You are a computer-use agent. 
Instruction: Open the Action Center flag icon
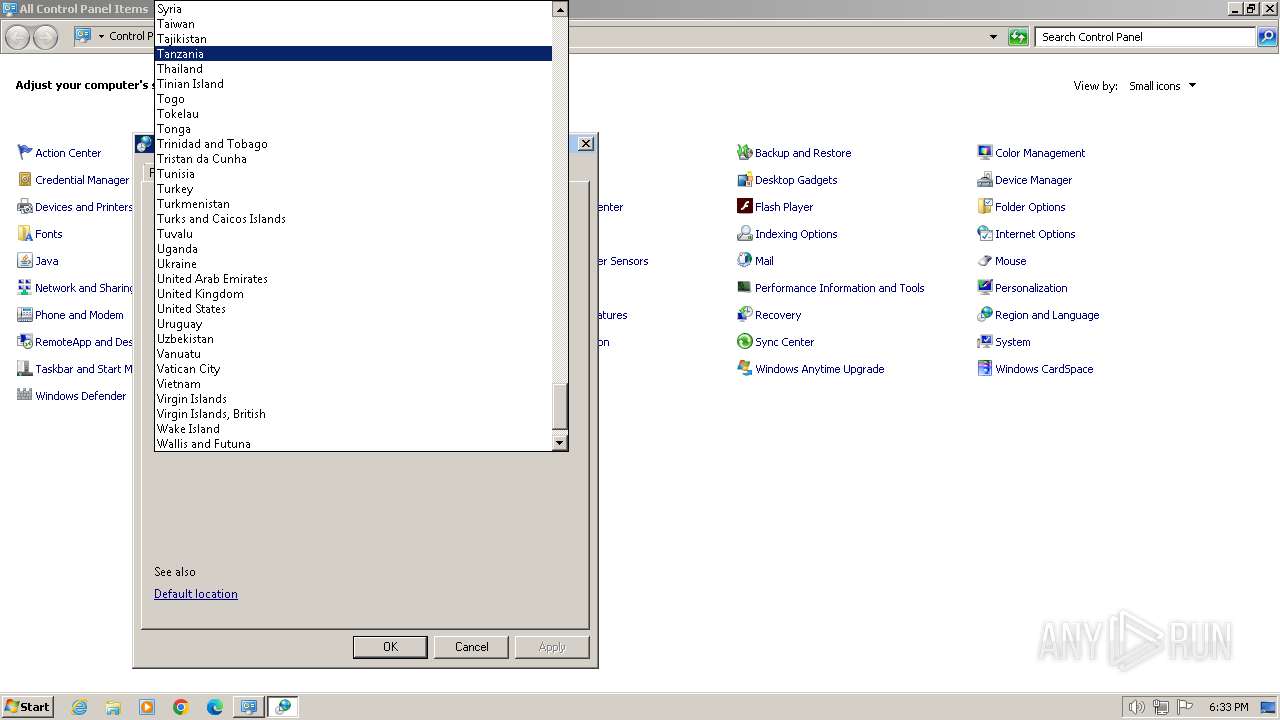25,153
